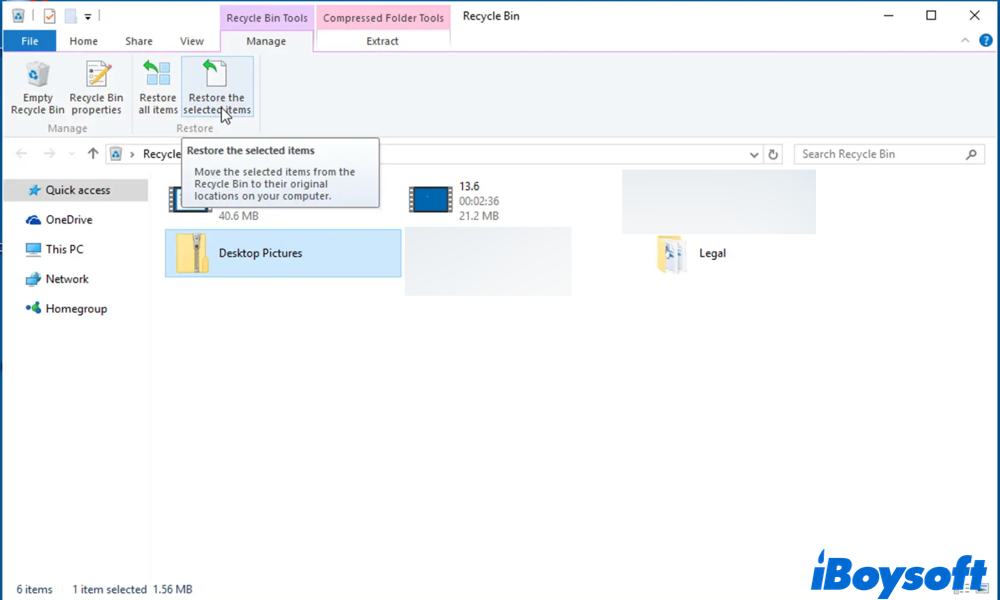Open the OneDrive item in the navigation pane
The width and height of the screenshot is (1000, 600).
pyautogui.click(x=68, y=220)
